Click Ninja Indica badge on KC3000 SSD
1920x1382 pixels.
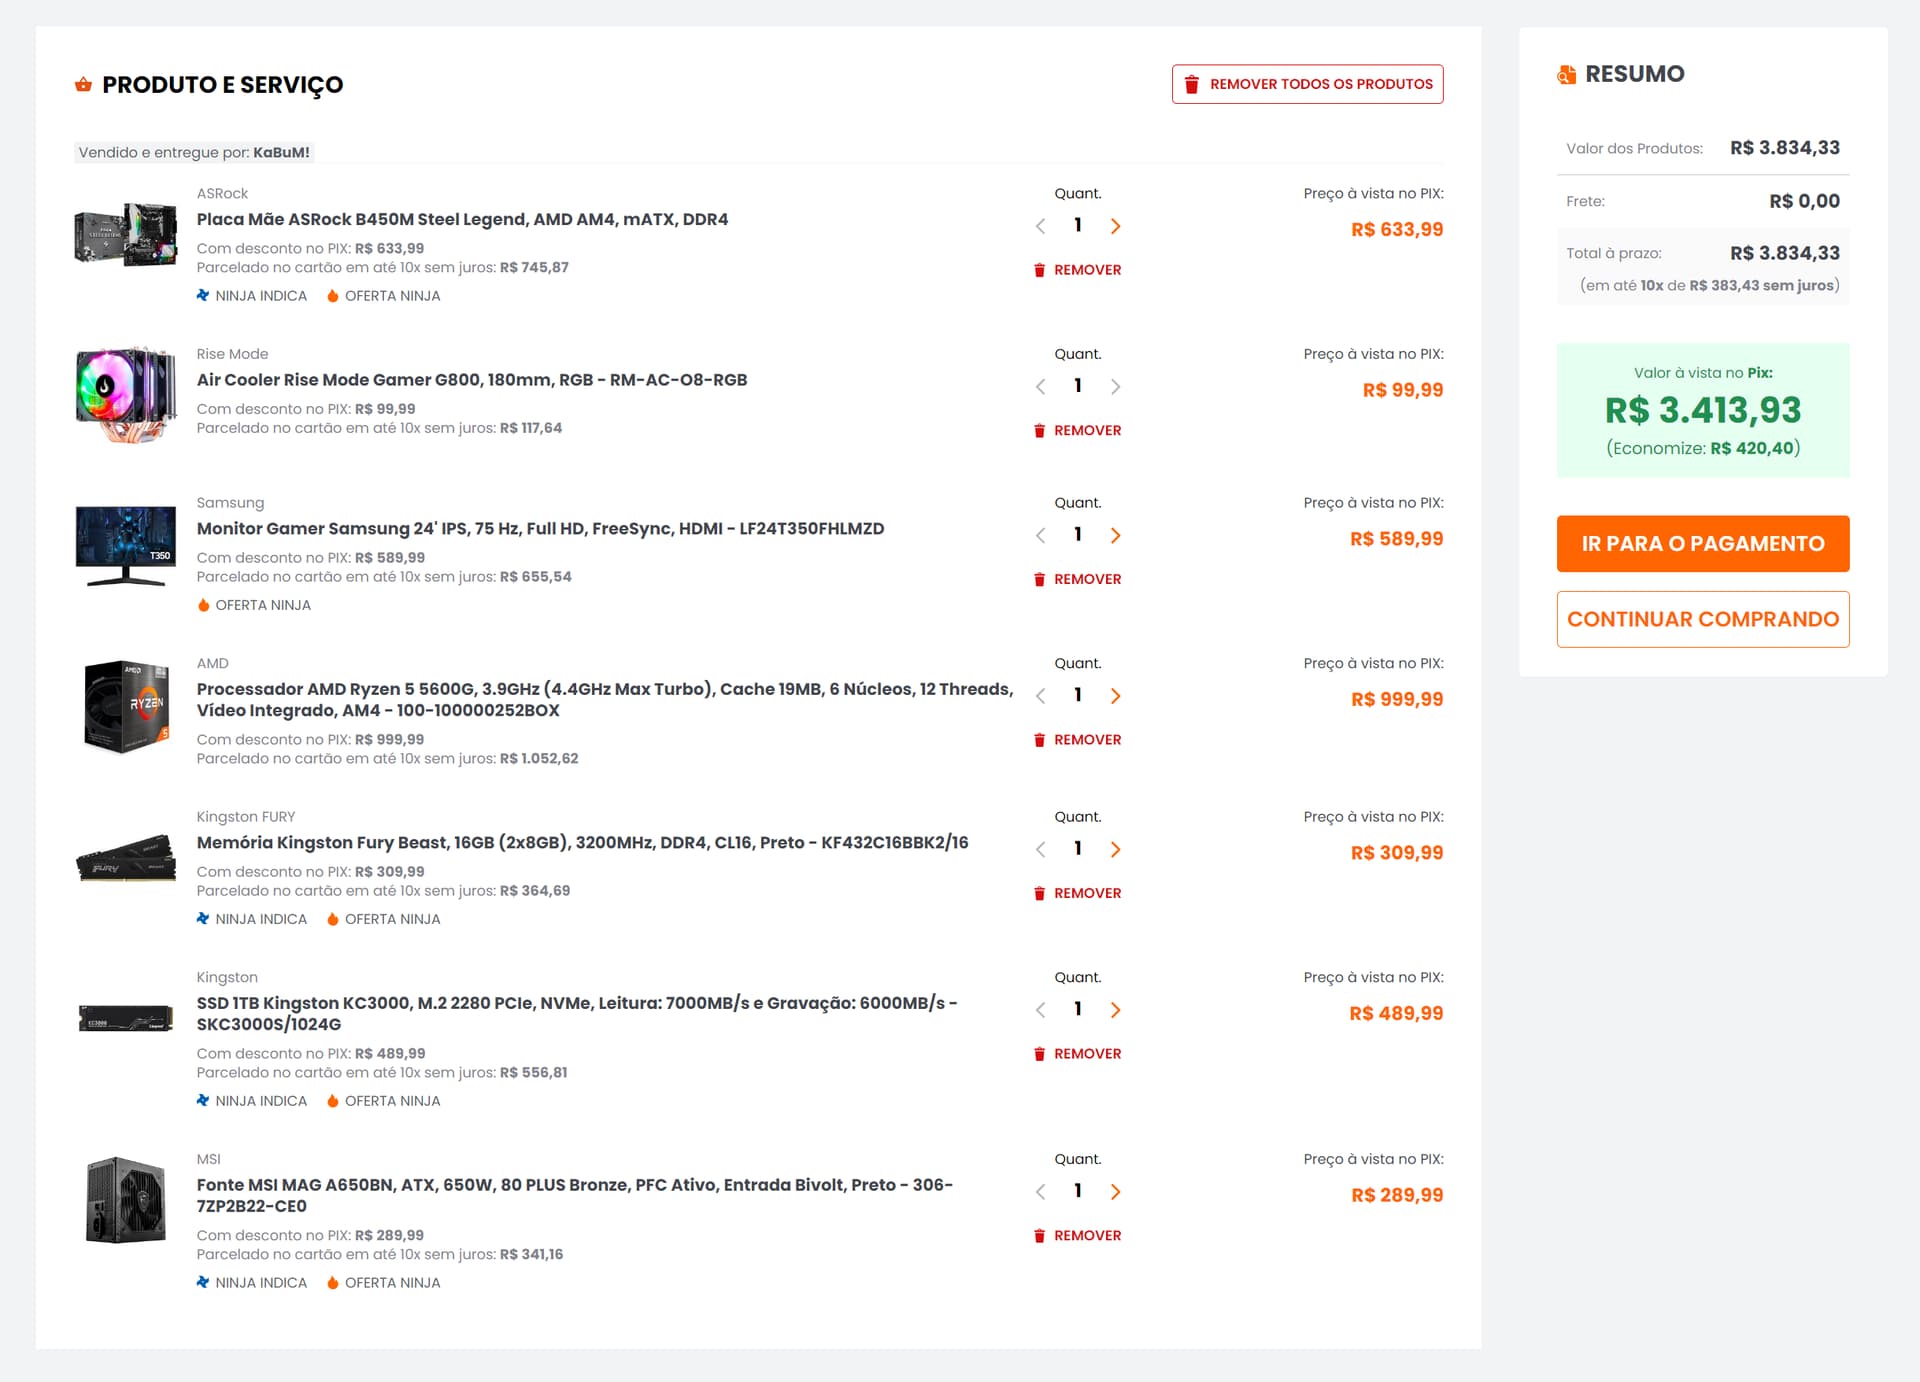[x=252, y=1101]
